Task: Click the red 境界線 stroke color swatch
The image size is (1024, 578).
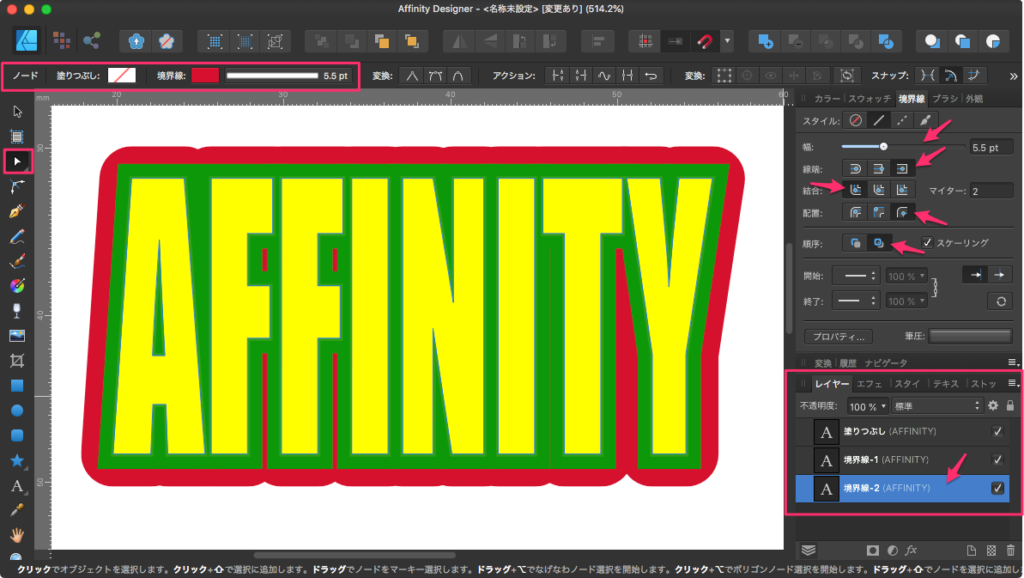Action: pyautogui.click(x=204, y=76)
